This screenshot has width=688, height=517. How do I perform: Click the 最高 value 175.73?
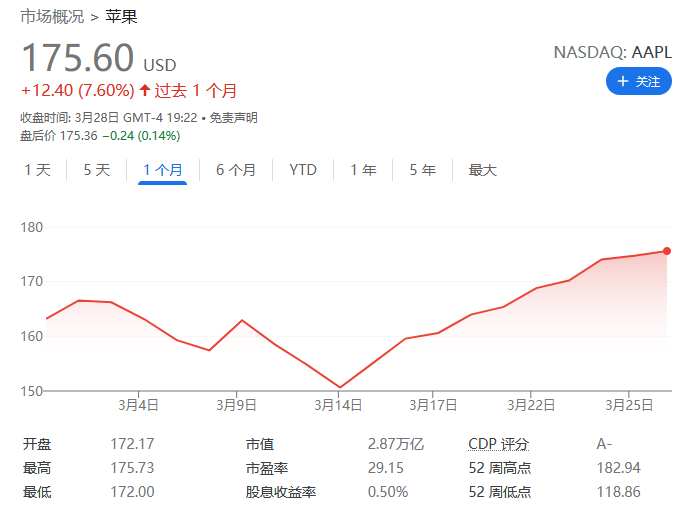pos(132,468)
